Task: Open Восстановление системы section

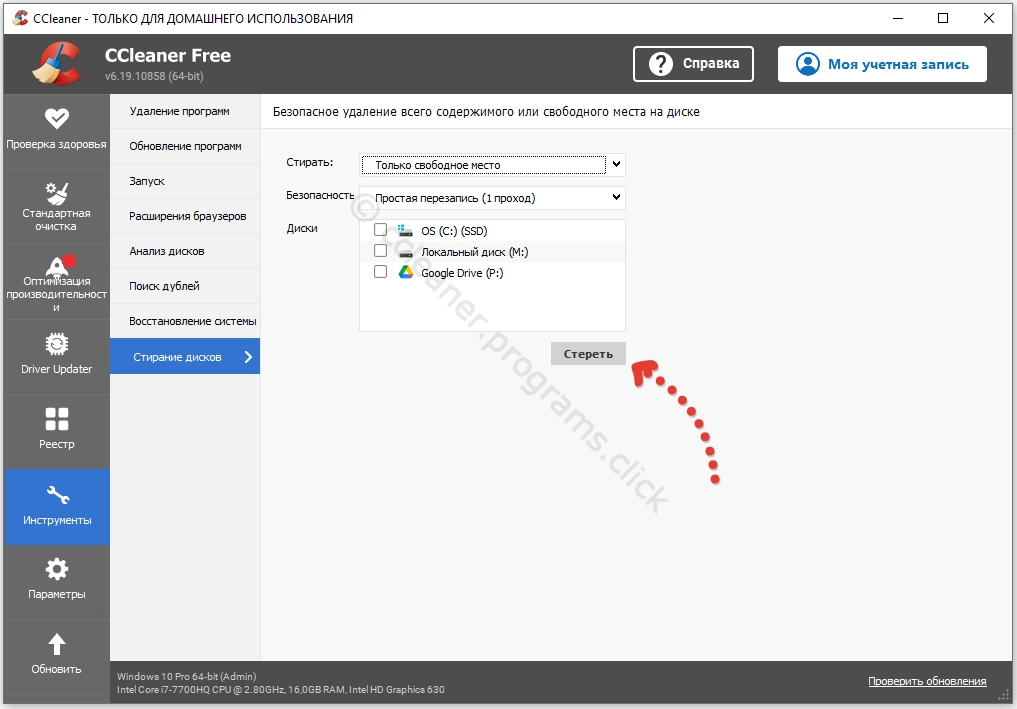Action: (185, 321)
